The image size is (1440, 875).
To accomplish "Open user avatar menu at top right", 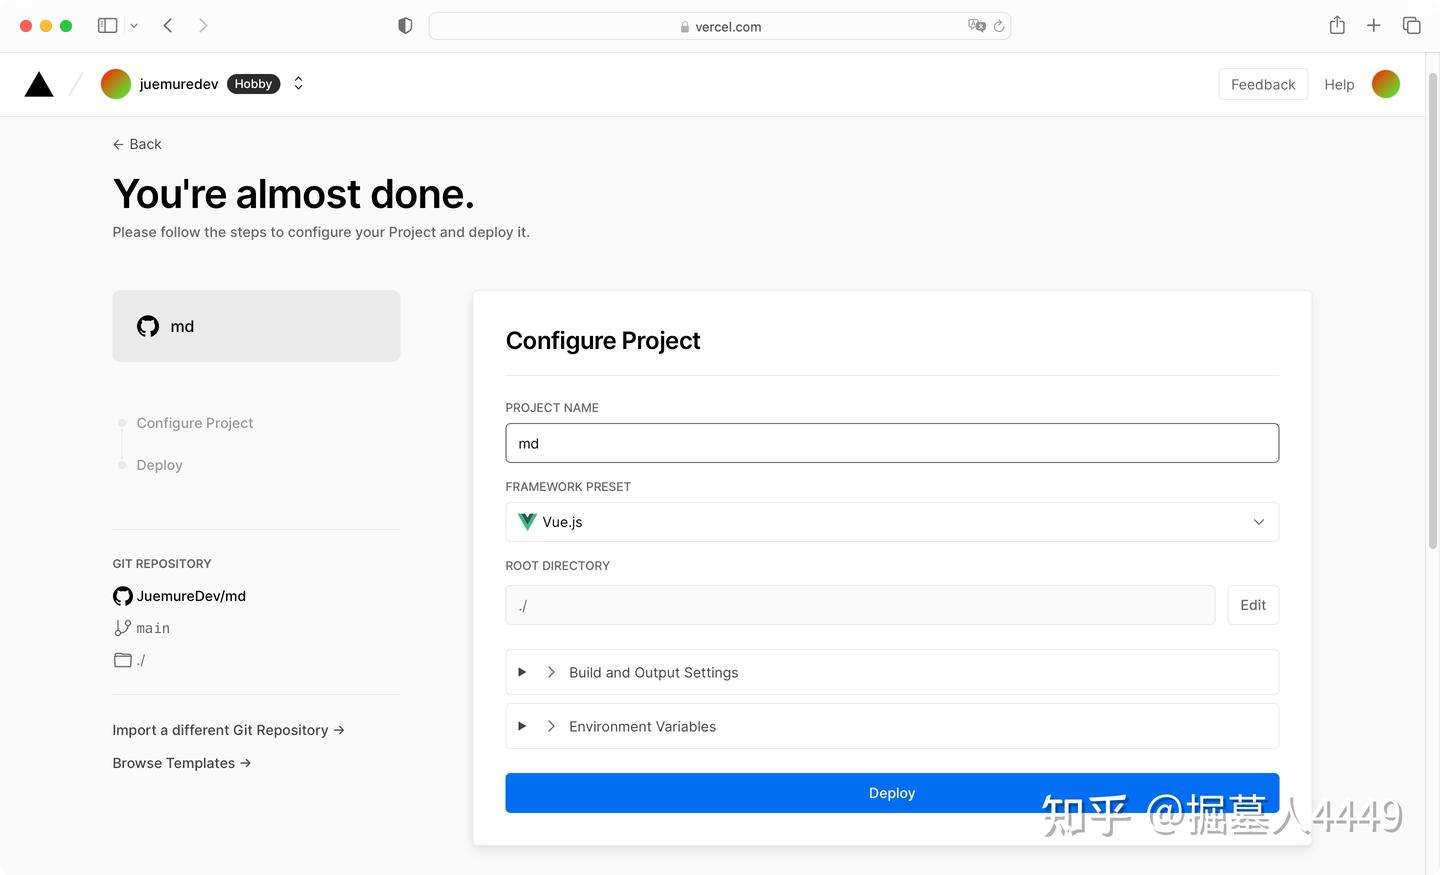I will coord(1385,85).
